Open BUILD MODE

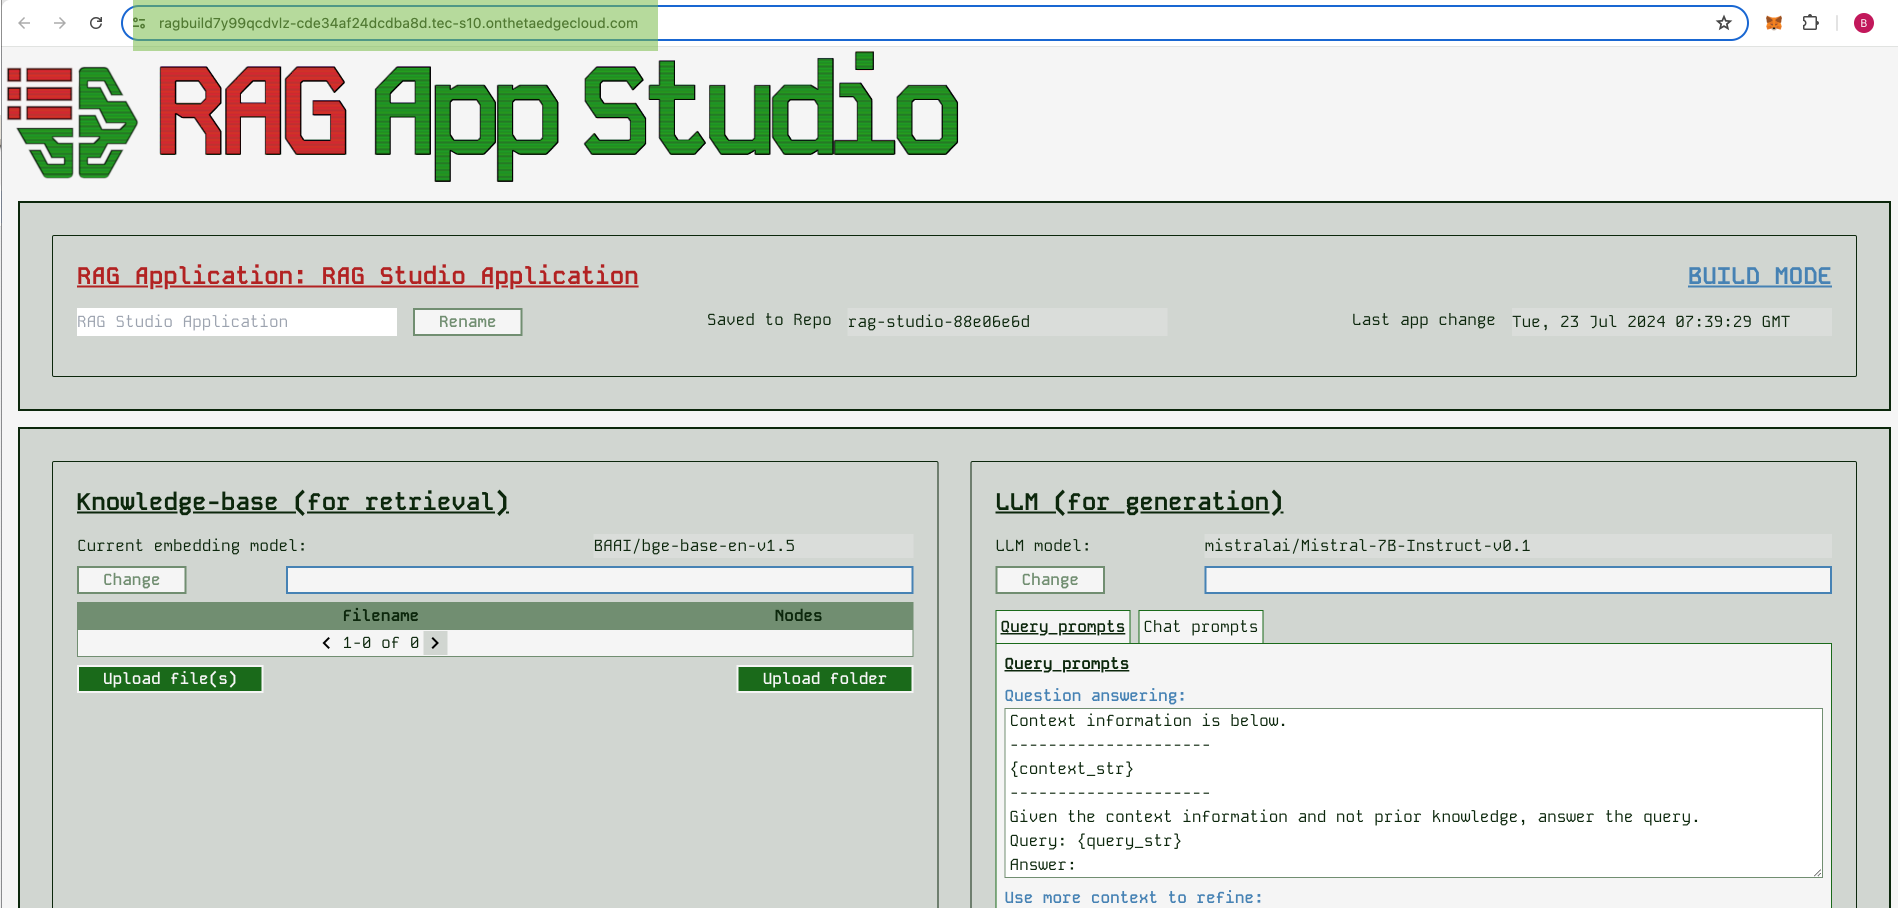pos(1759,276)
